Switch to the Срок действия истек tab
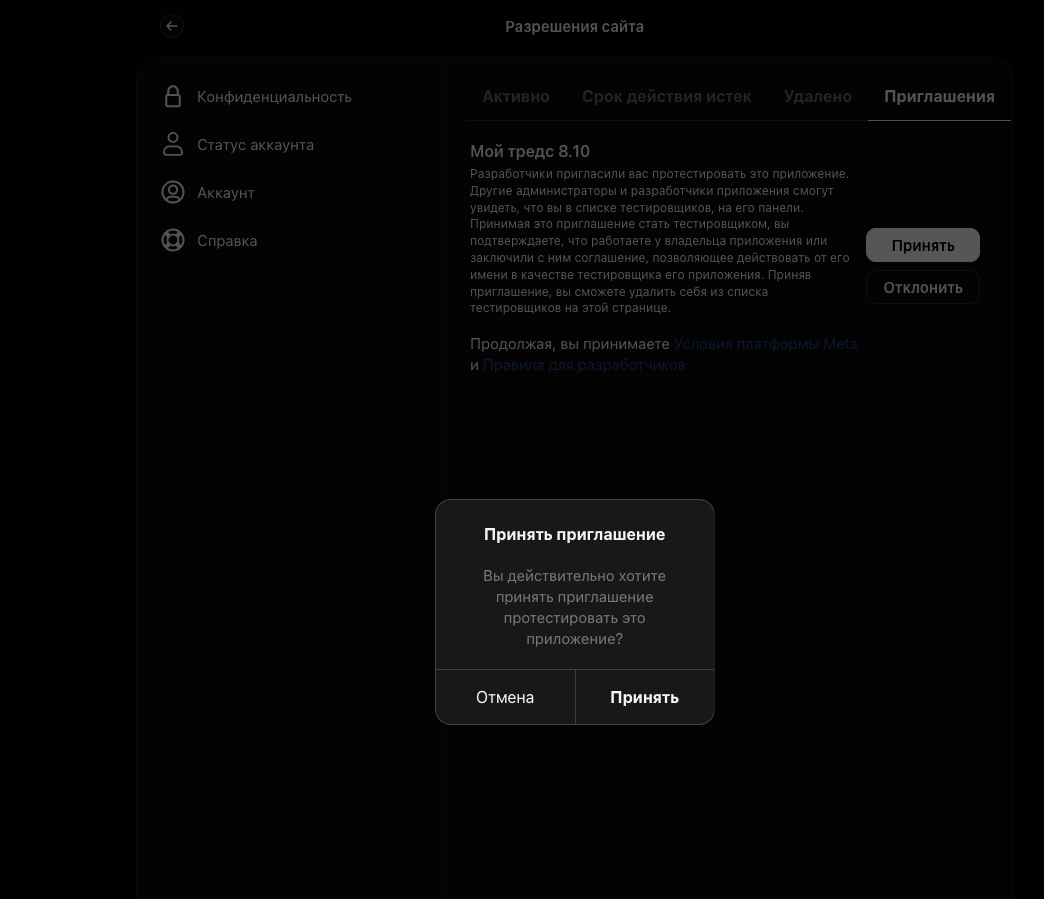The height and width of the screenshot is (899, 1044). 666,97
